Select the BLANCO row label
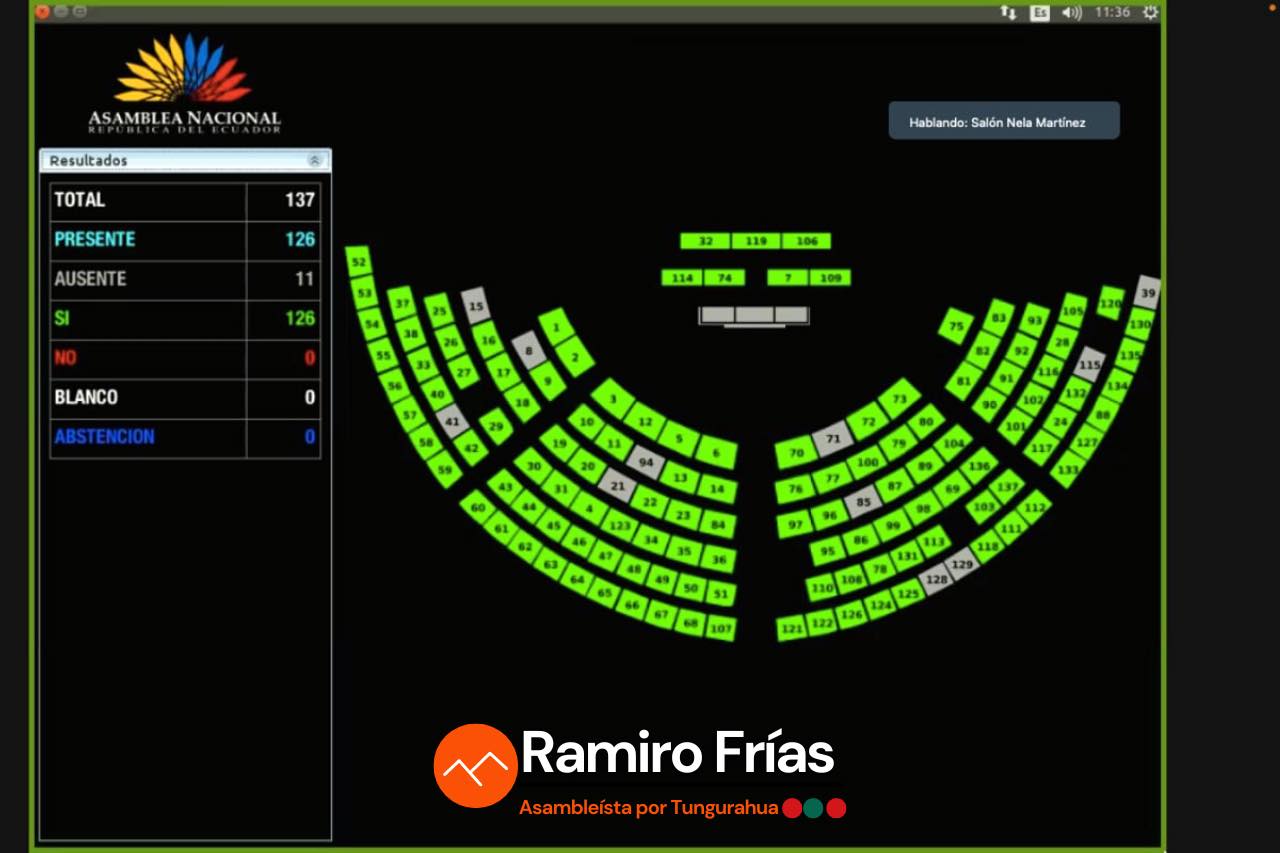The image size is (1280, 853). pyautogui.click(x=86, y=397)
